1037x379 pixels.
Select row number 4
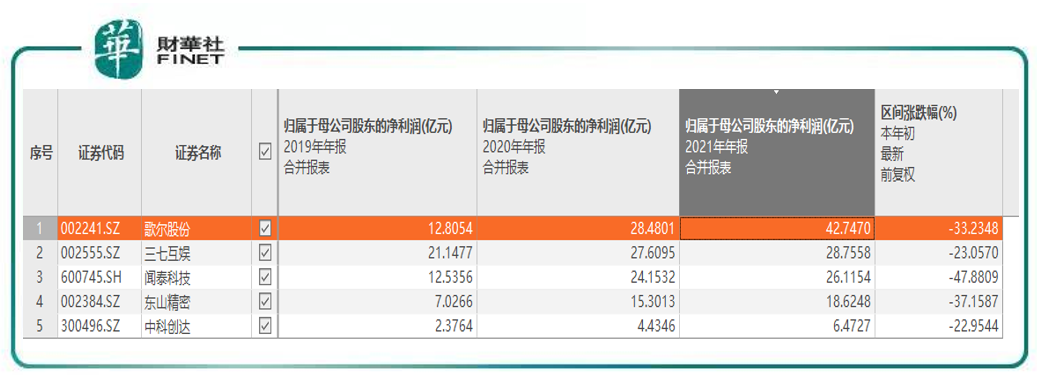41,302
